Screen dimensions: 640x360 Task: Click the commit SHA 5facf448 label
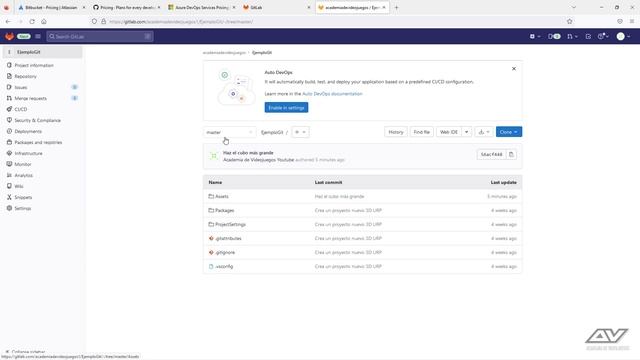[x=491, y=154]
